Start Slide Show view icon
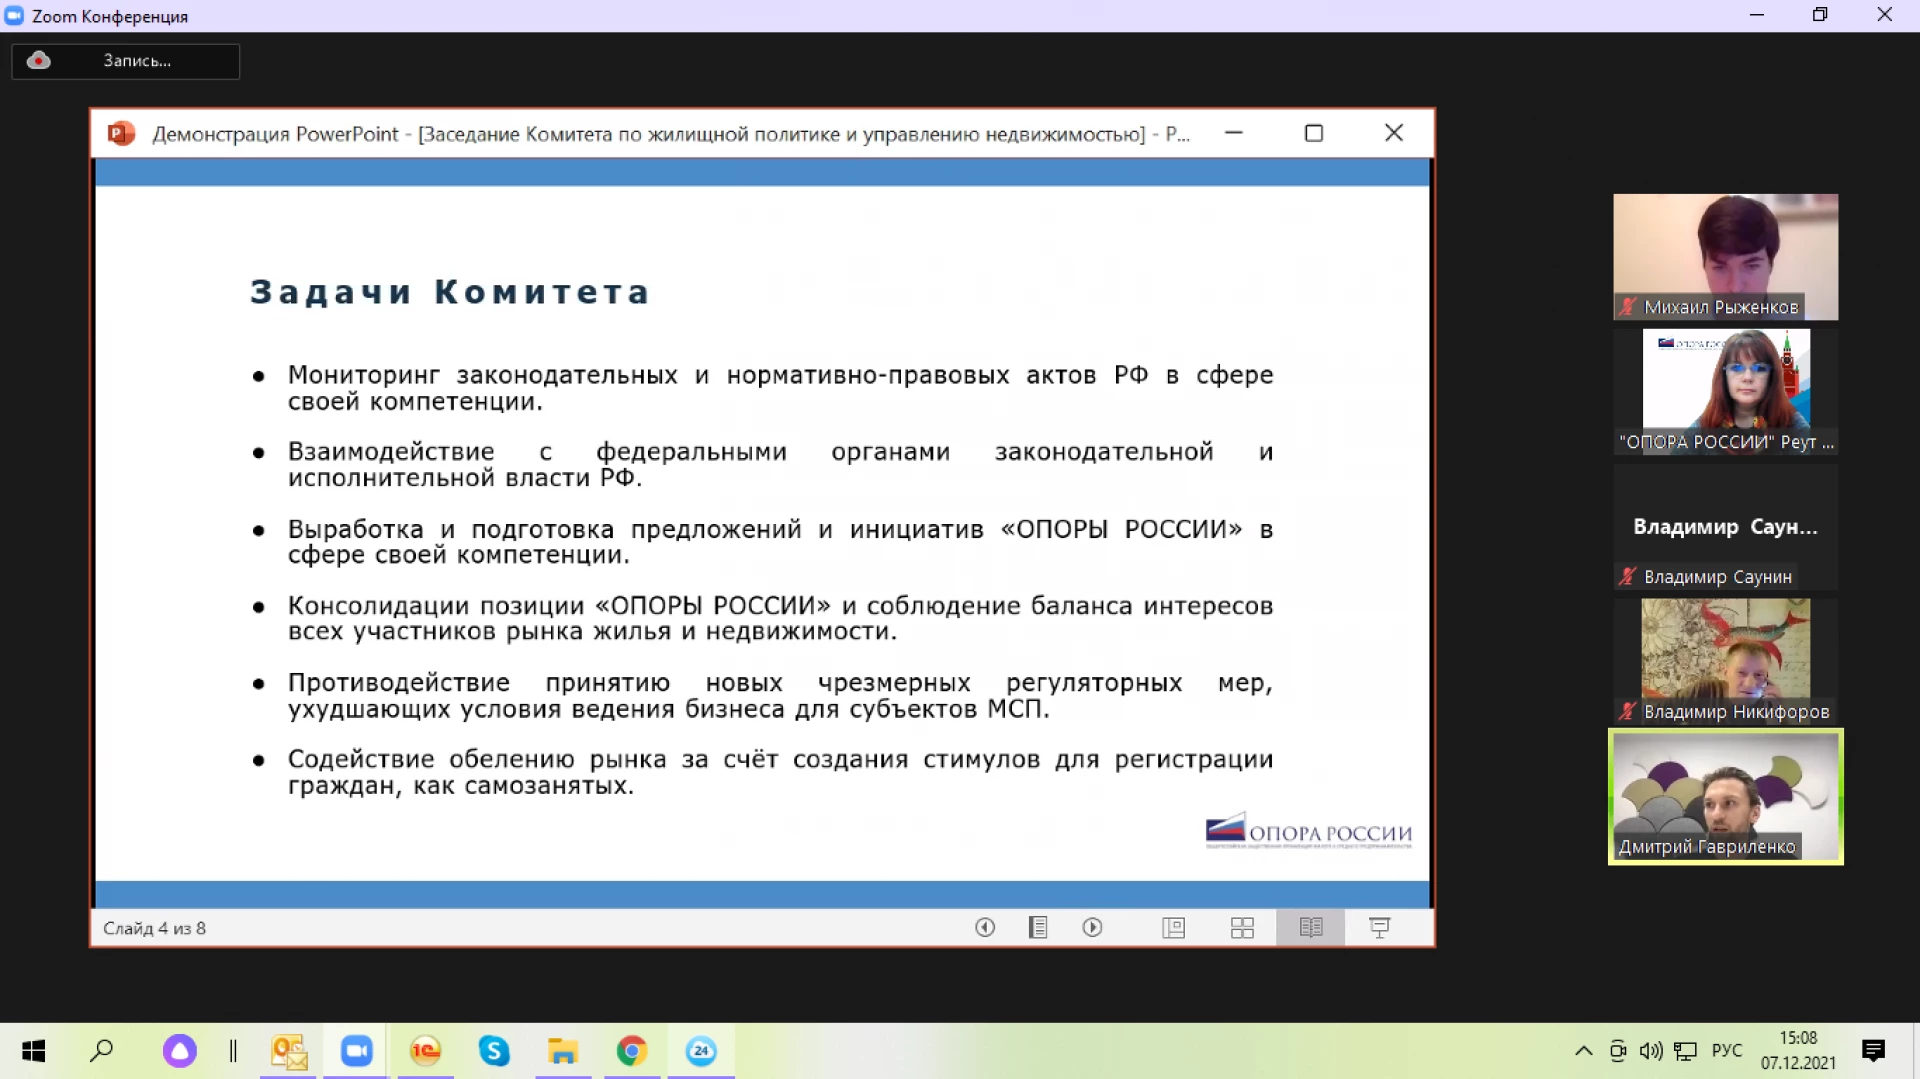The image size is (1920, 1079). 1379,927
